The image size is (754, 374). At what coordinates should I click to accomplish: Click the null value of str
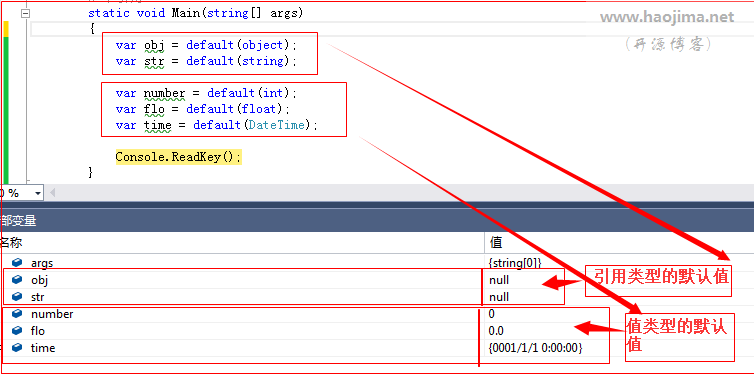pyautogui.click(x=499, y=297)
